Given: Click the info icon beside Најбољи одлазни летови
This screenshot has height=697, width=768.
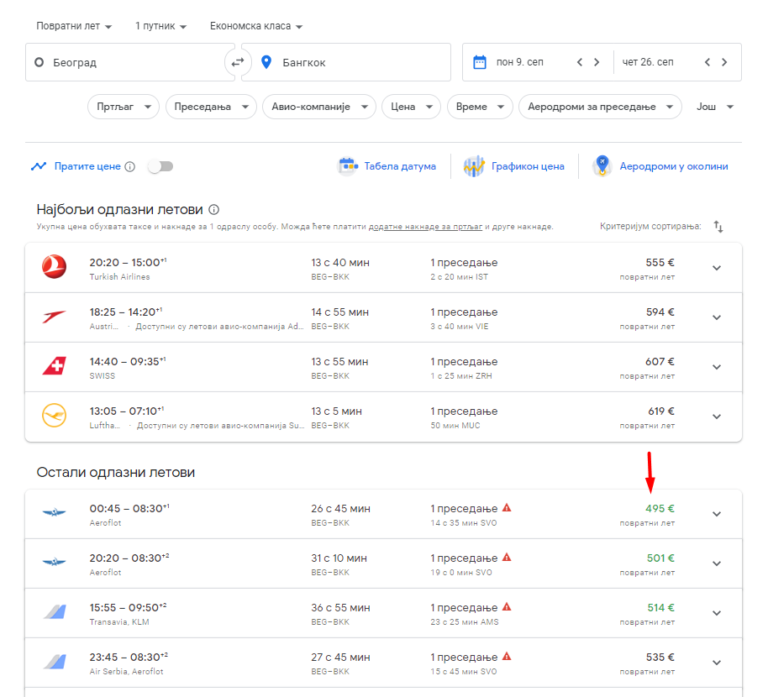Looking at the screenshot, I should (213, 210).
